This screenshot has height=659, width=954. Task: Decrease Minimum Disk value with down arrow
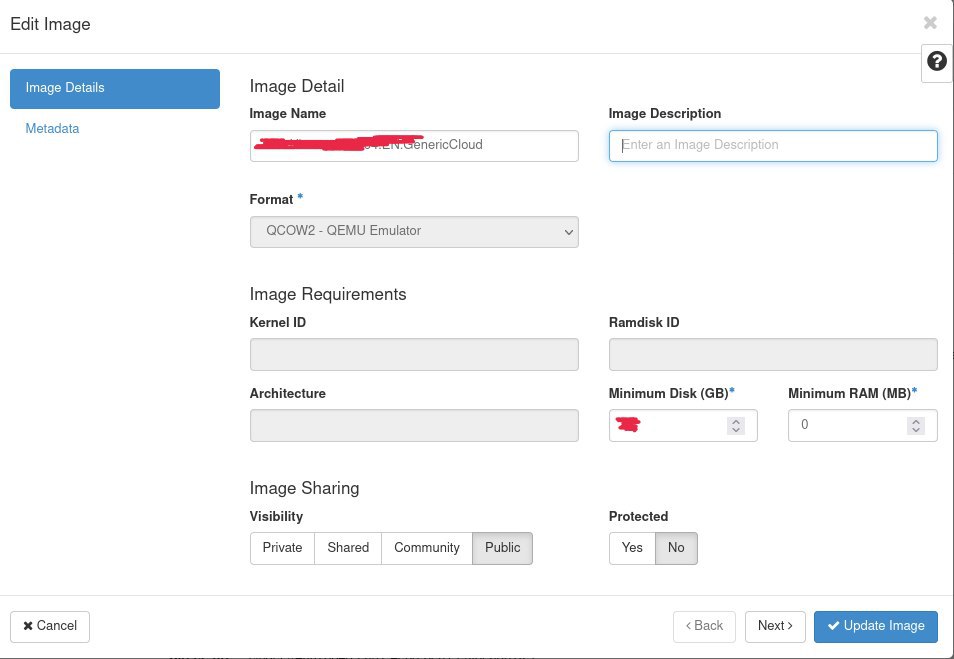pos(736,430)
